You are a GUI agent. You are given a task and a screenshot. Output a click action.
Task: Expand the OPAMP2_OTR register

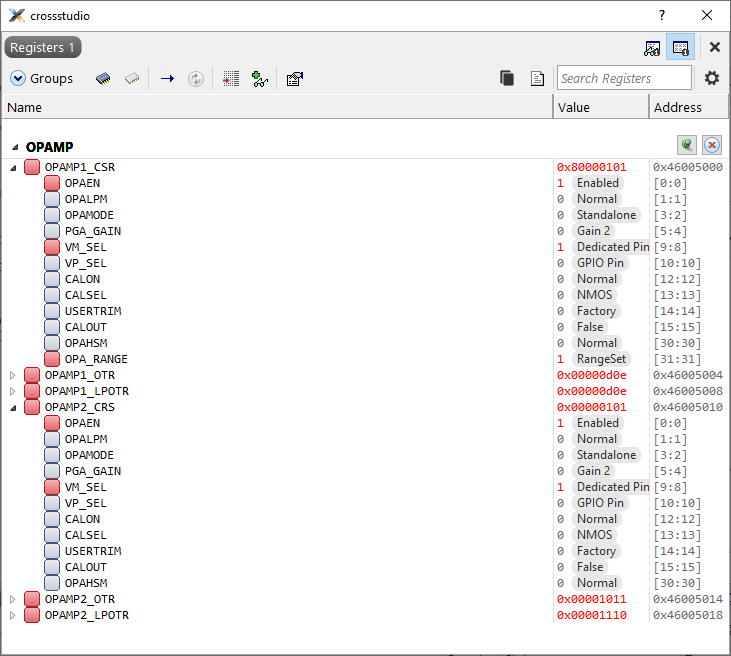tap(13, 599)
